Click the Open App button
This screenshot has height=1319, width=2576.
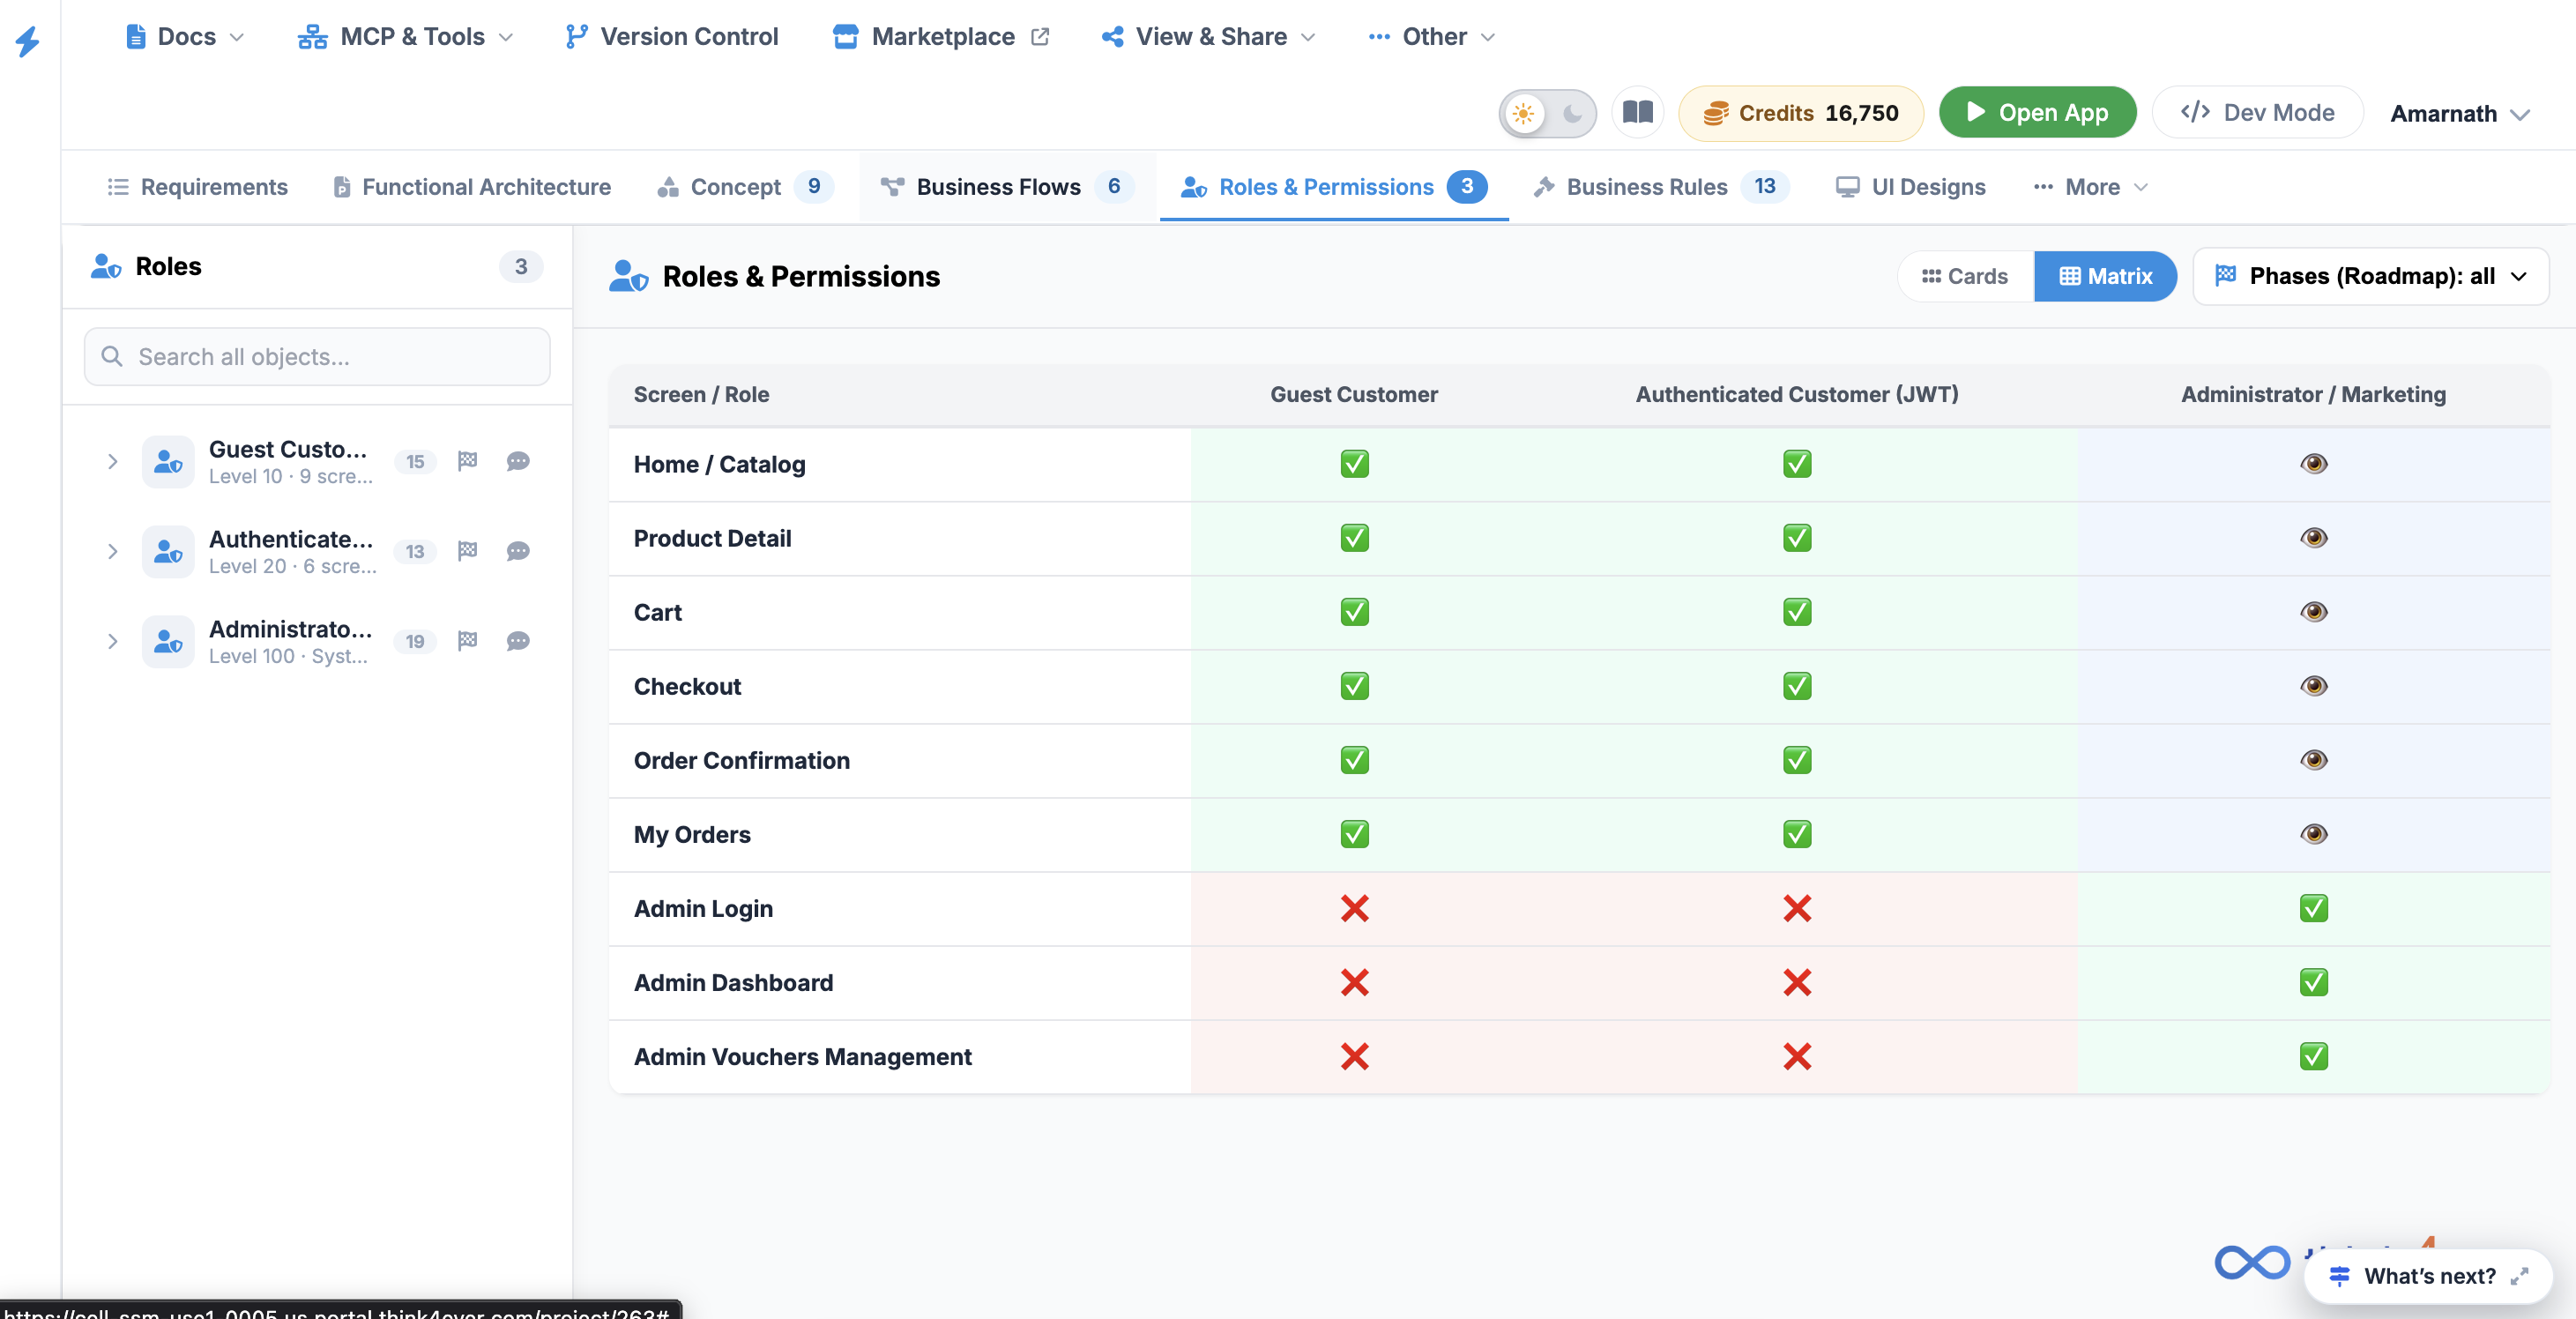click(2037, 112)
